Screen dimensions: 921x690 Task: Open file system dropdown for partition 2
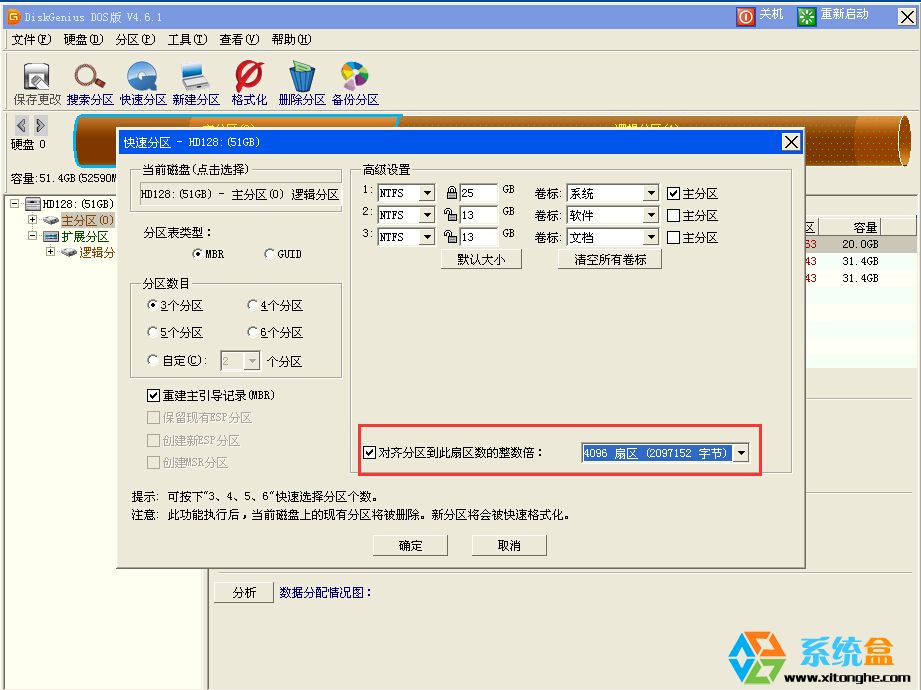[428, 215]
